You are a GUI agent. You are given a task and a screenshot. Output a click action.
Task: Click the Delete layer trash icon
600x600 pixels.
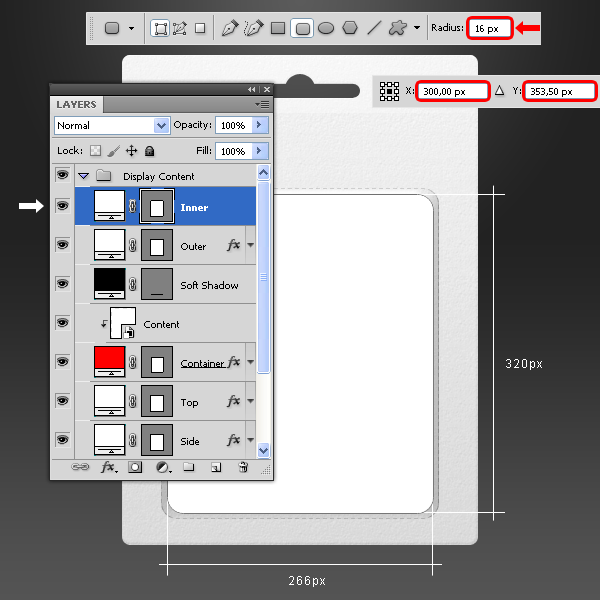pyautogui.click(x=242, y=467)
